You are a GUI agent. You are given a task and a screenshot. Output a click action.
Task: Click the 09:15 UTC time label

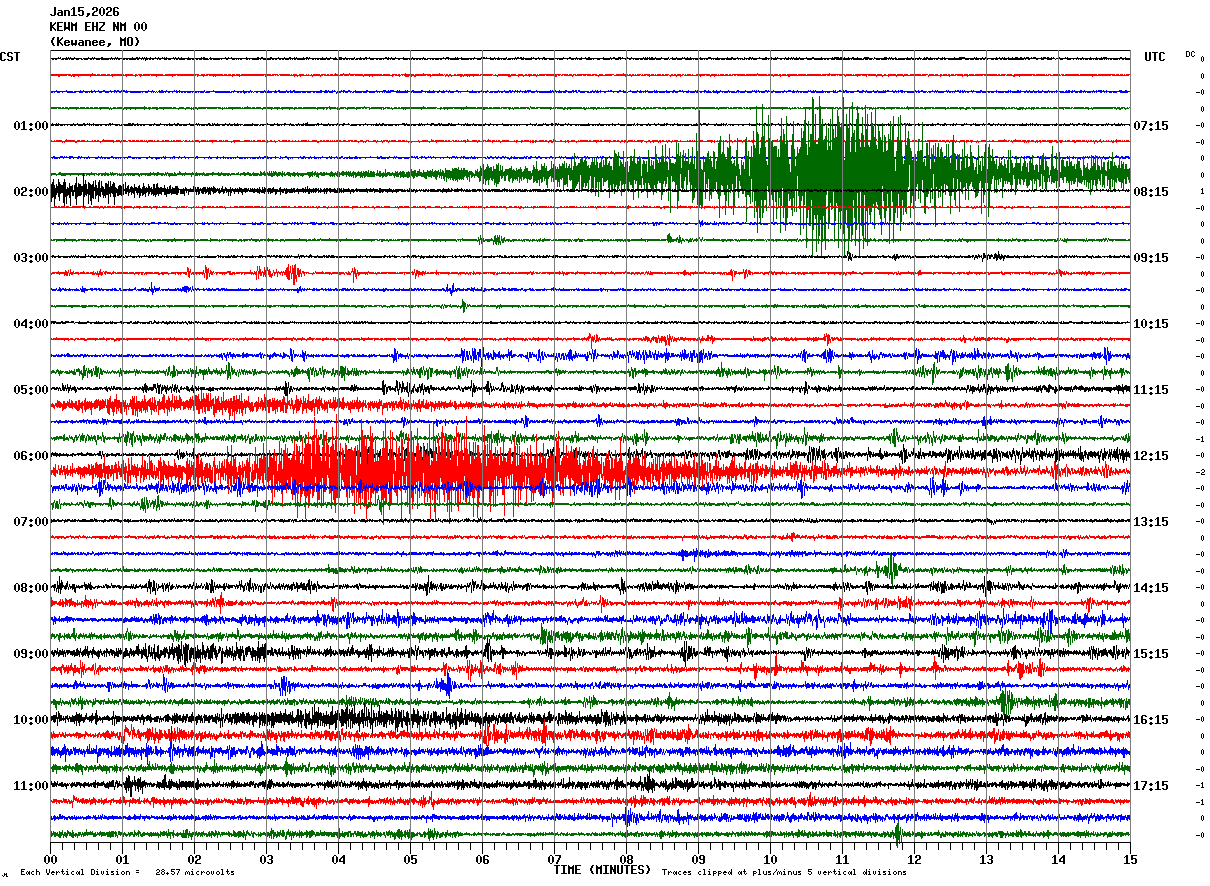[1150, 258]
